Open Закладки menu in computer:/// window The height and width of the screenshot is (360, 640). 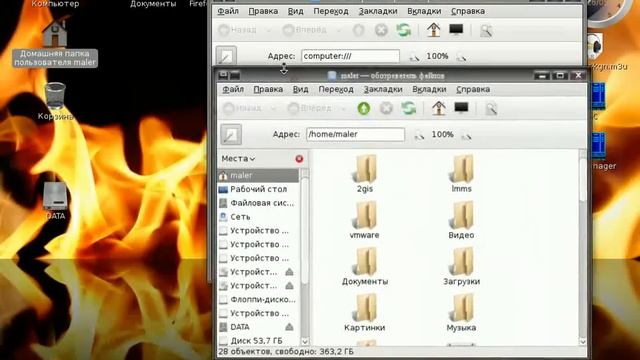[378, 11]
